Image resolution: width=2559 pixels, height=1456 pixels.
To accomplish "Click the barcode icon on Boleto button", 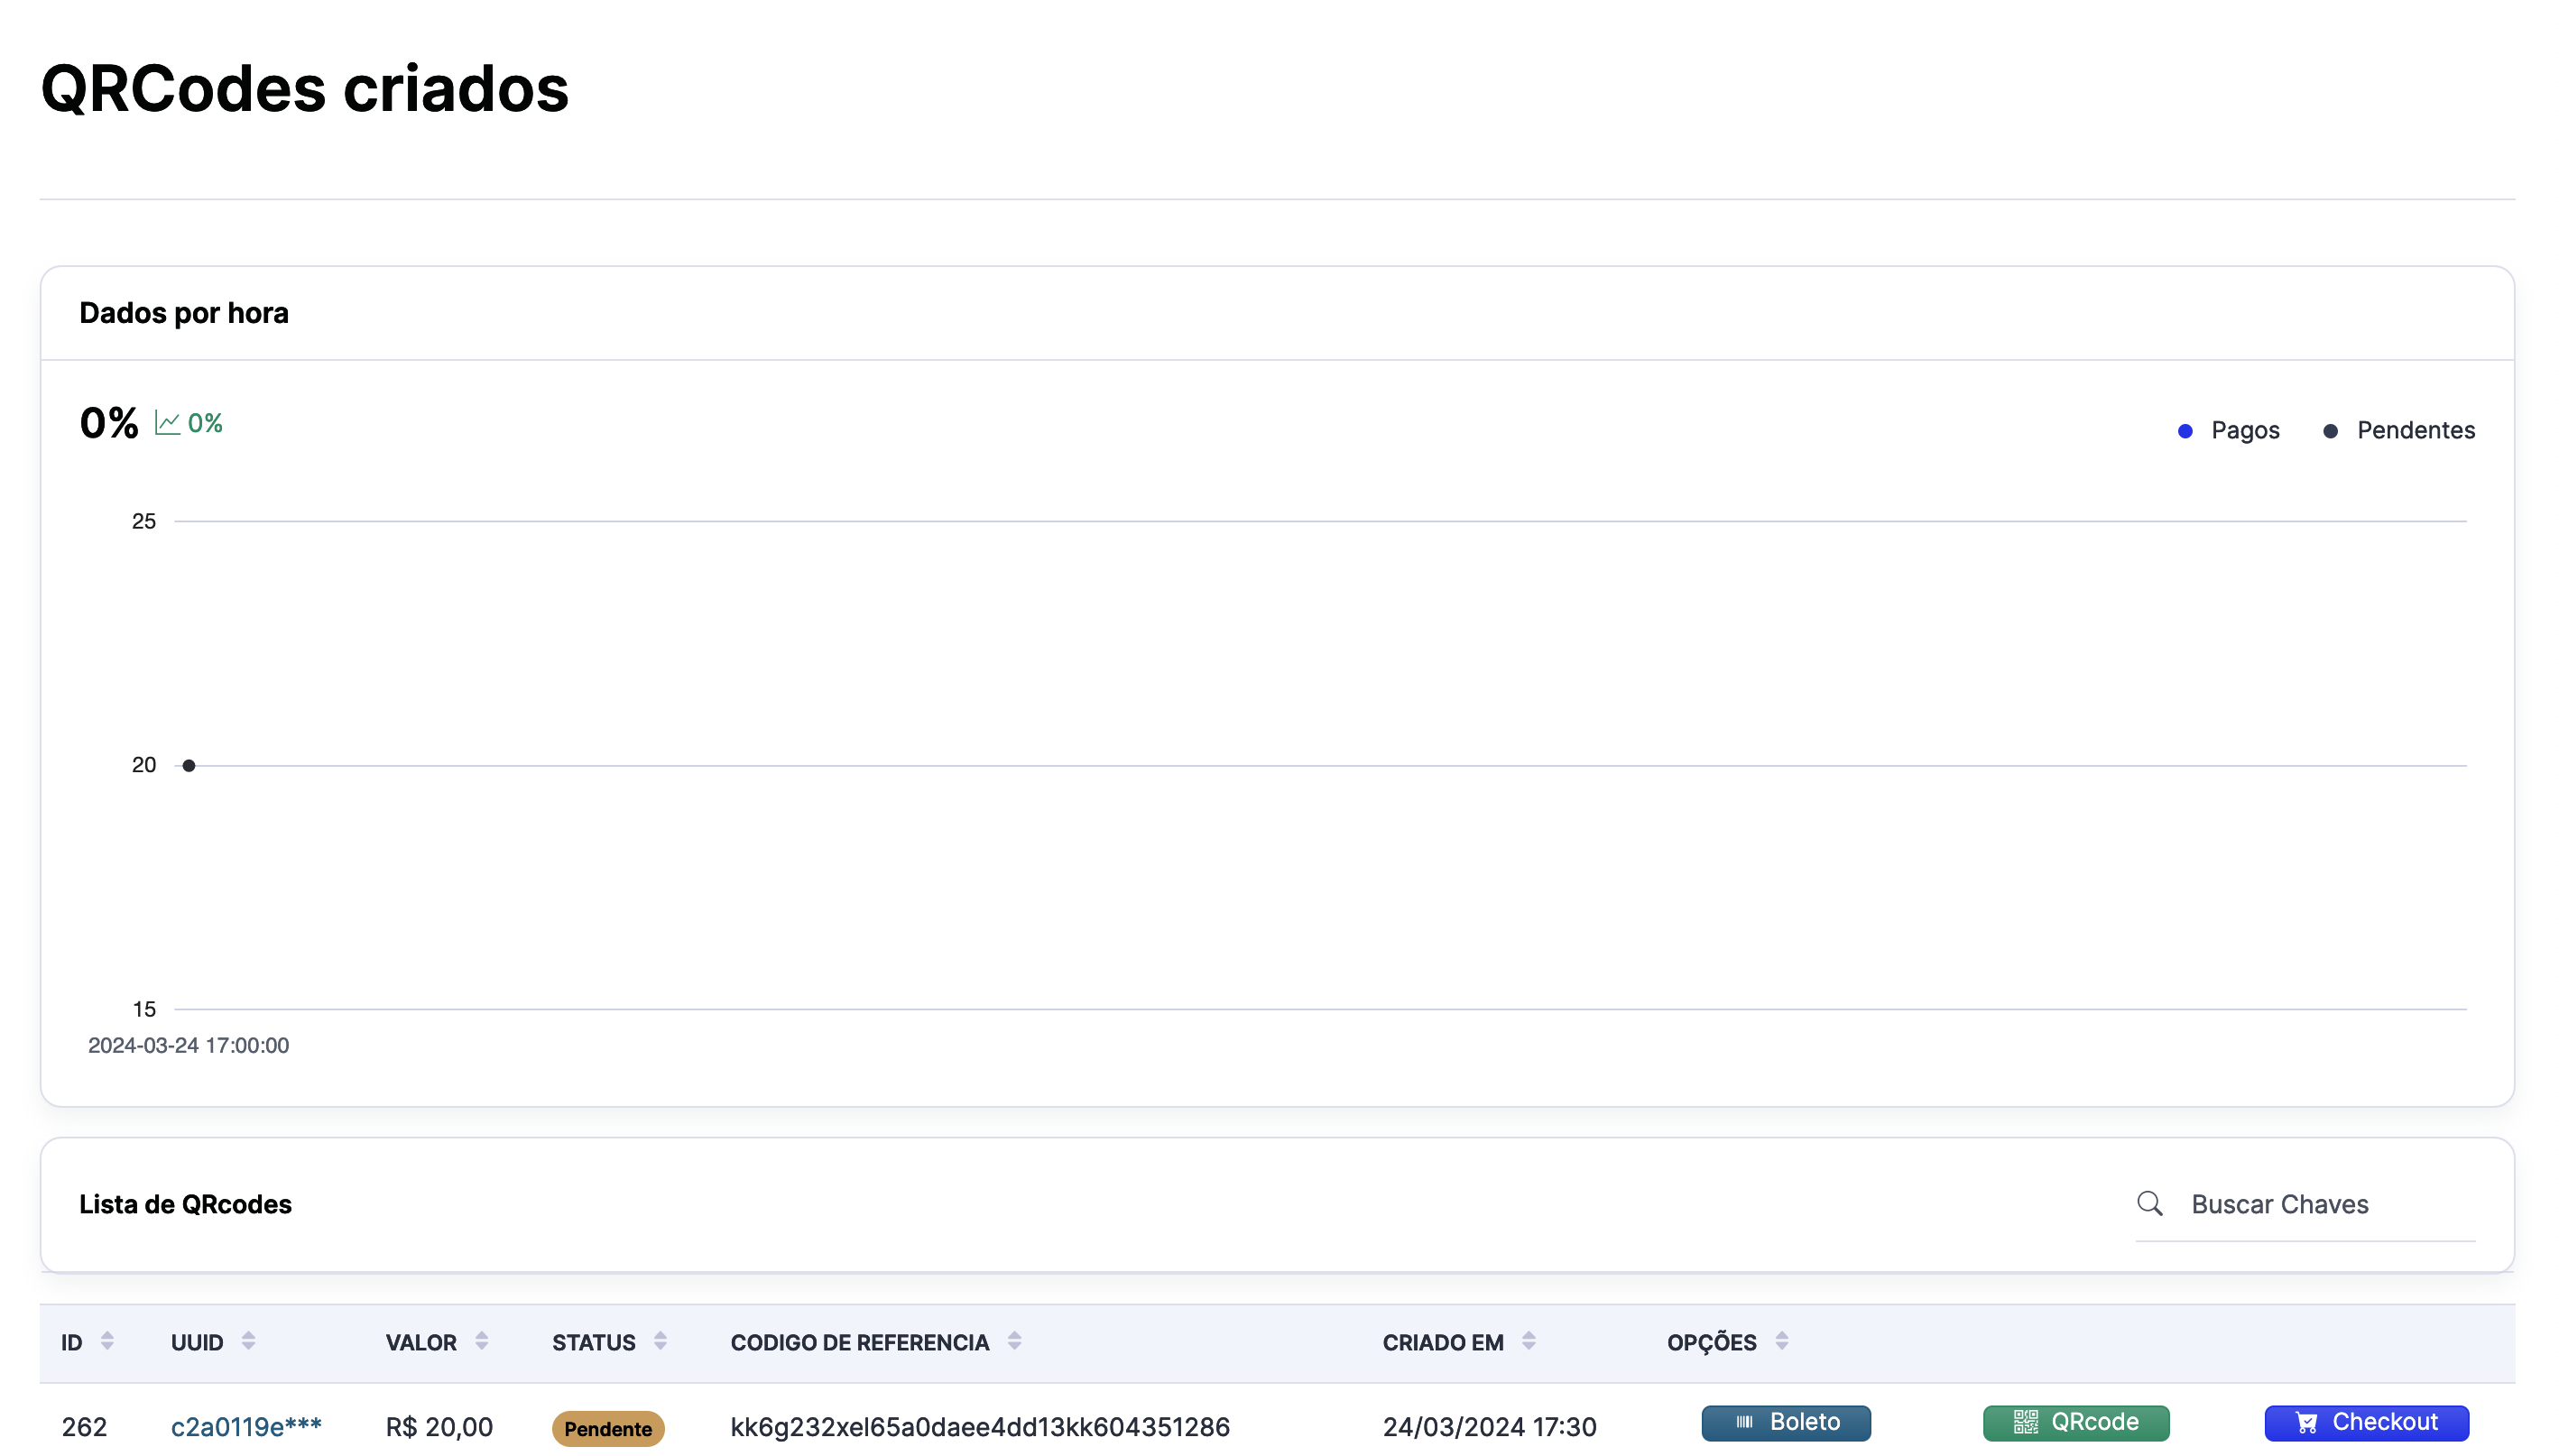I will pyautogui.click(x=1744, y=1422).
